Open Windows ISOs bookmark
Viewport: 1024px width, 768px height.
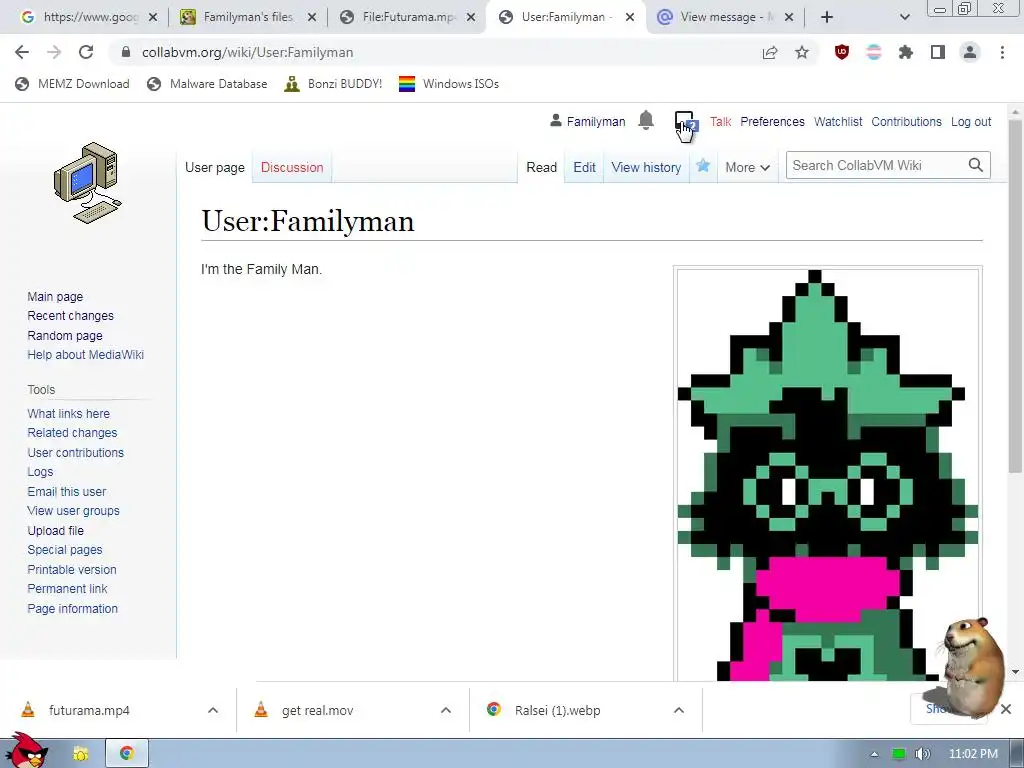(x=449, y=84)
